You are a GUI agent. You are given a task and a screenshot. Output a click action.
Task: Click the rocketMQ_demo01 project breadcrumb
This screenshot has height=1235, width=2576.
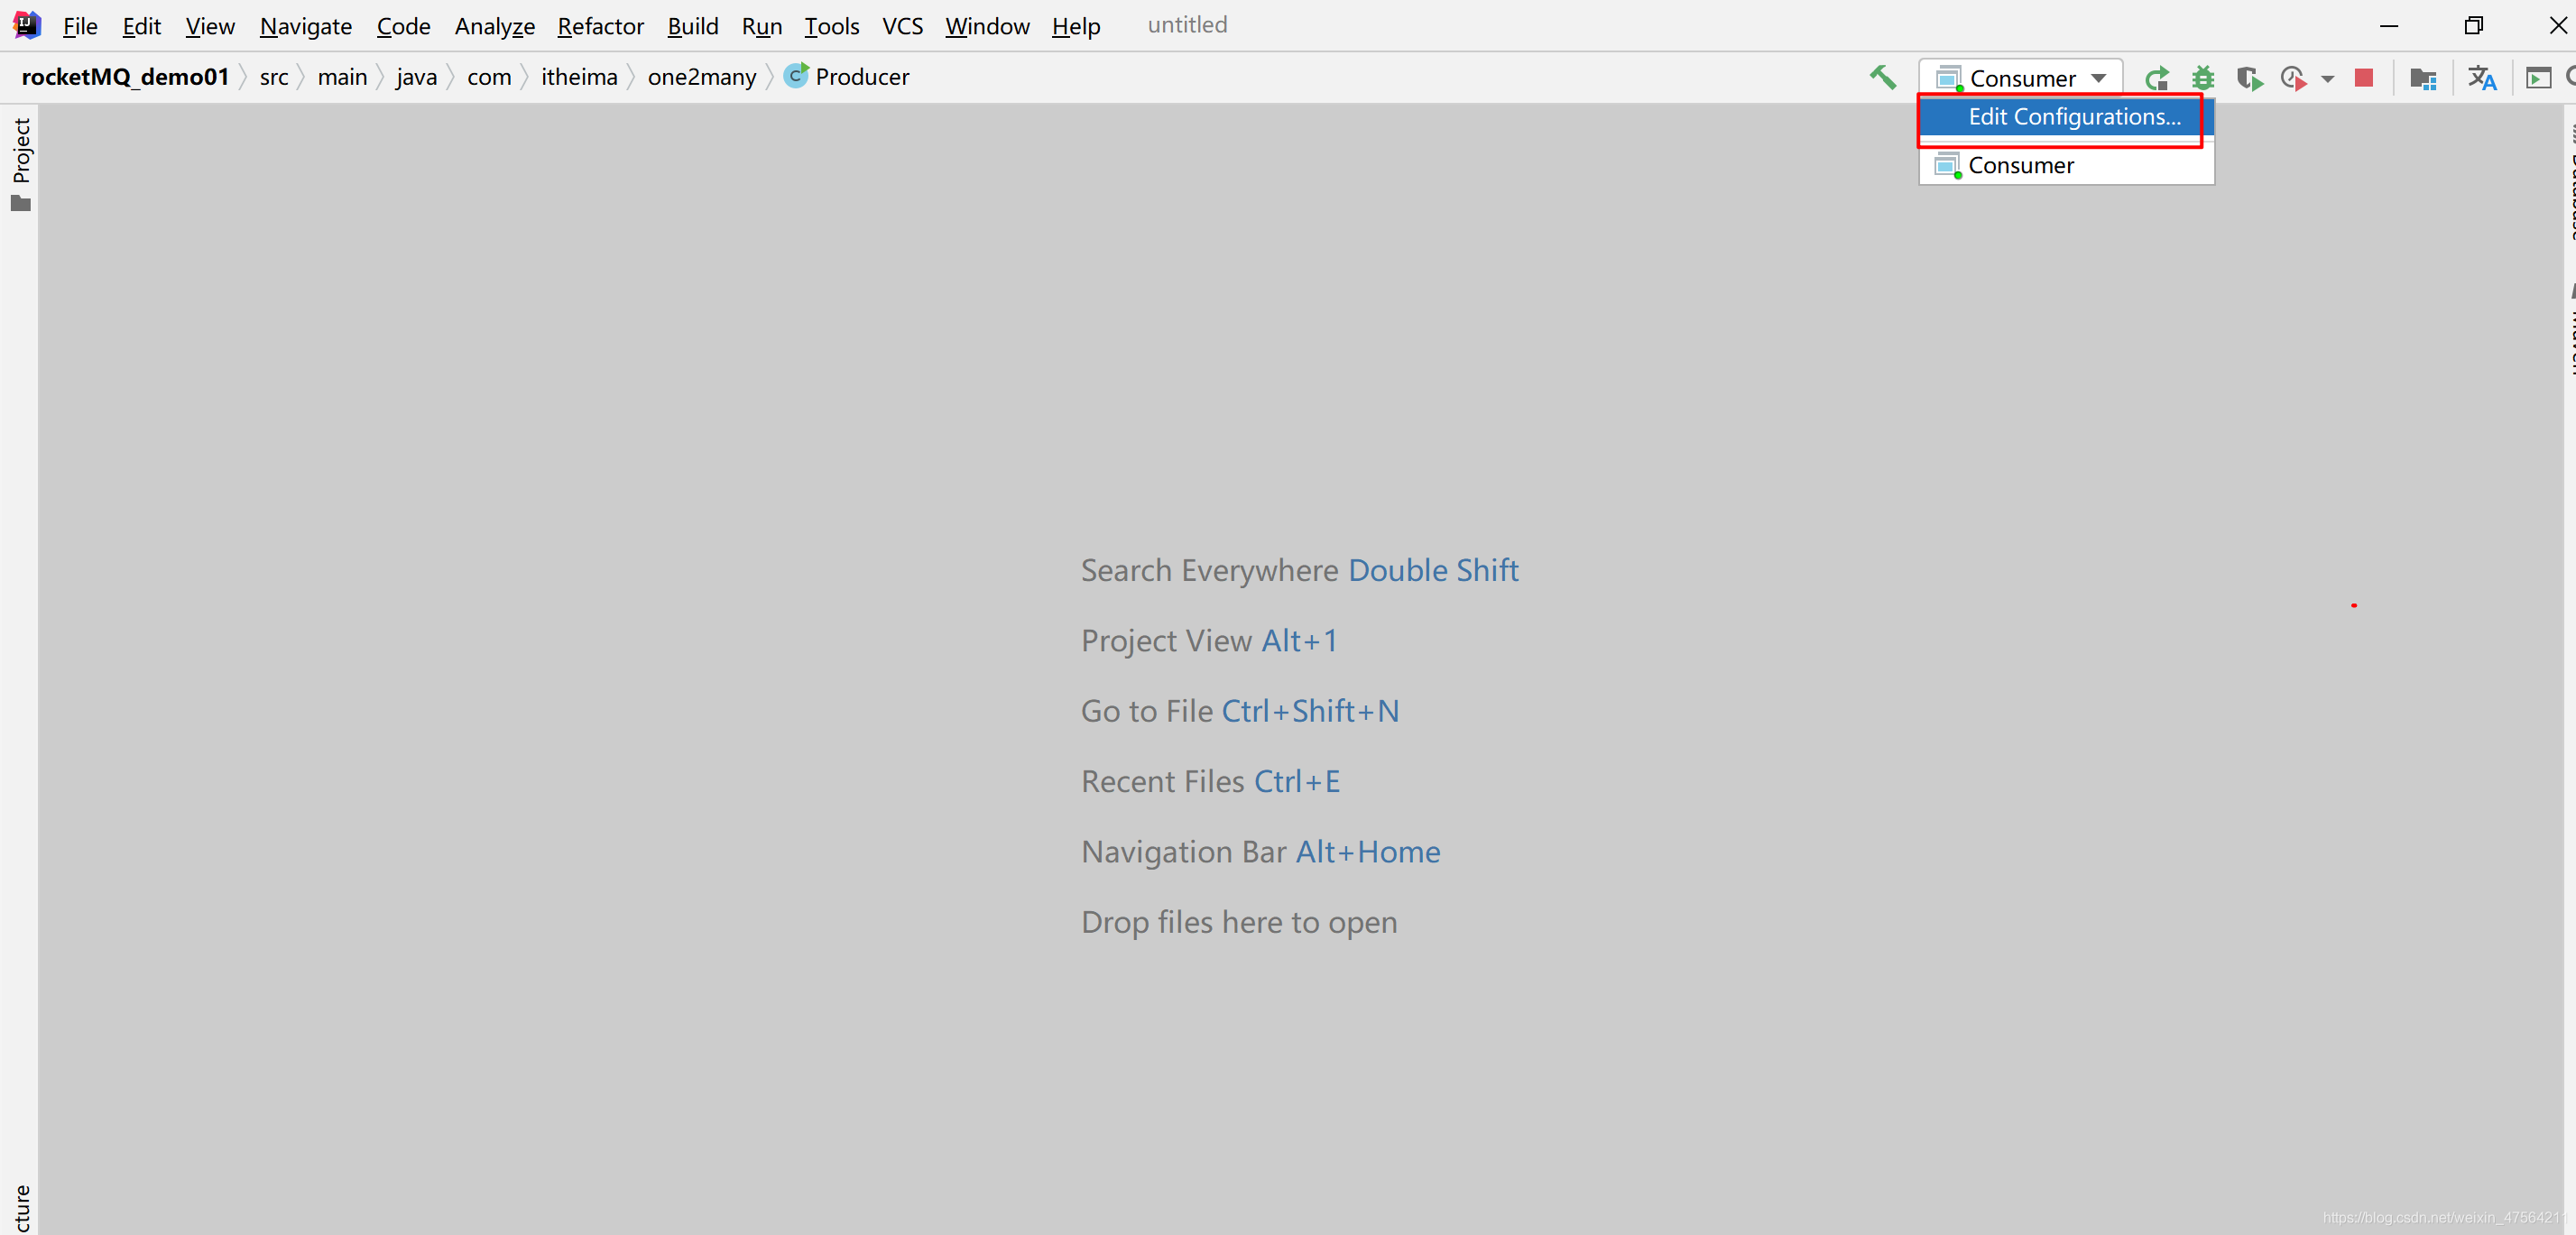click(x=125, y=77)
